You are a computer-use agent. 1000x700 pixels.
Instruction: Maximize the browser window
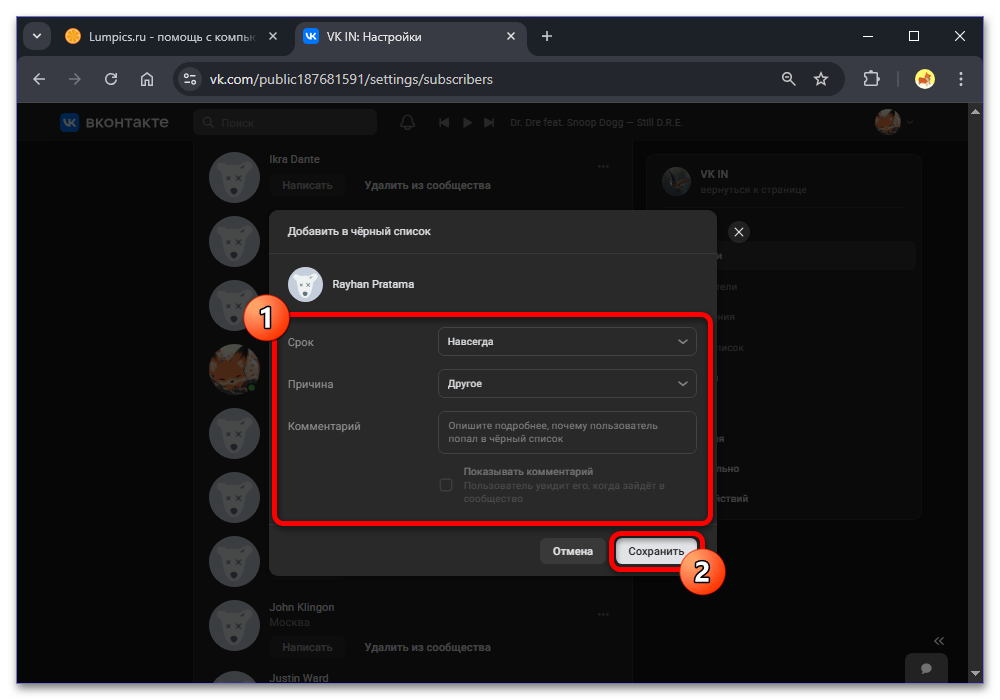click(914, 36)
